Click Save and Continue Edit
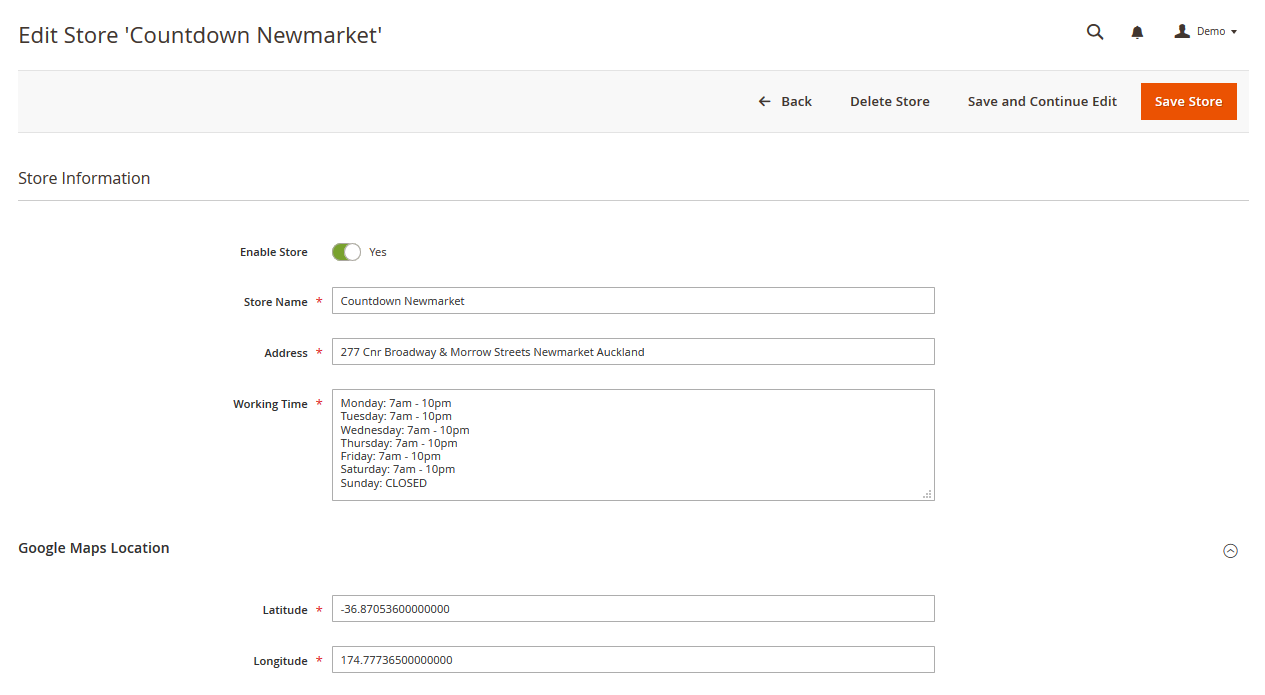Screen dimensions: 1265x695 [1042, 101]
